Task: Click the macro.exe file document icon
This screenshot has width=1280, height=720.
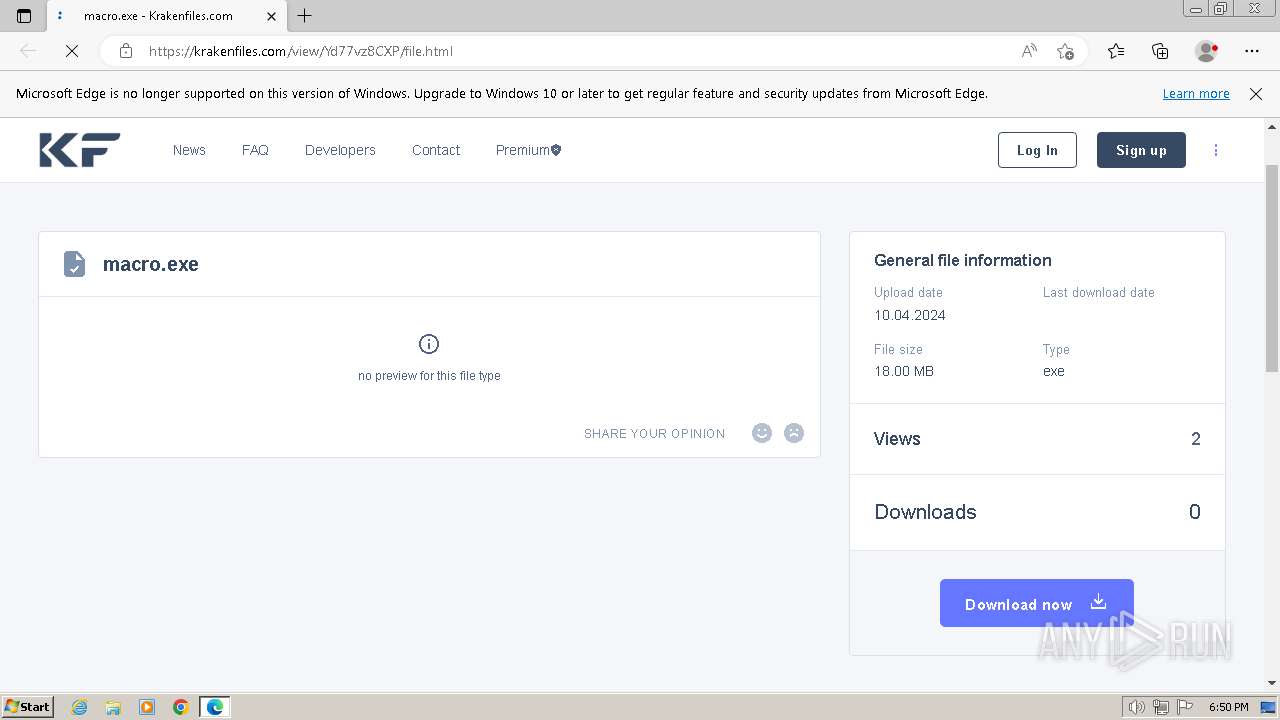Action: click(x=74, y=264)
